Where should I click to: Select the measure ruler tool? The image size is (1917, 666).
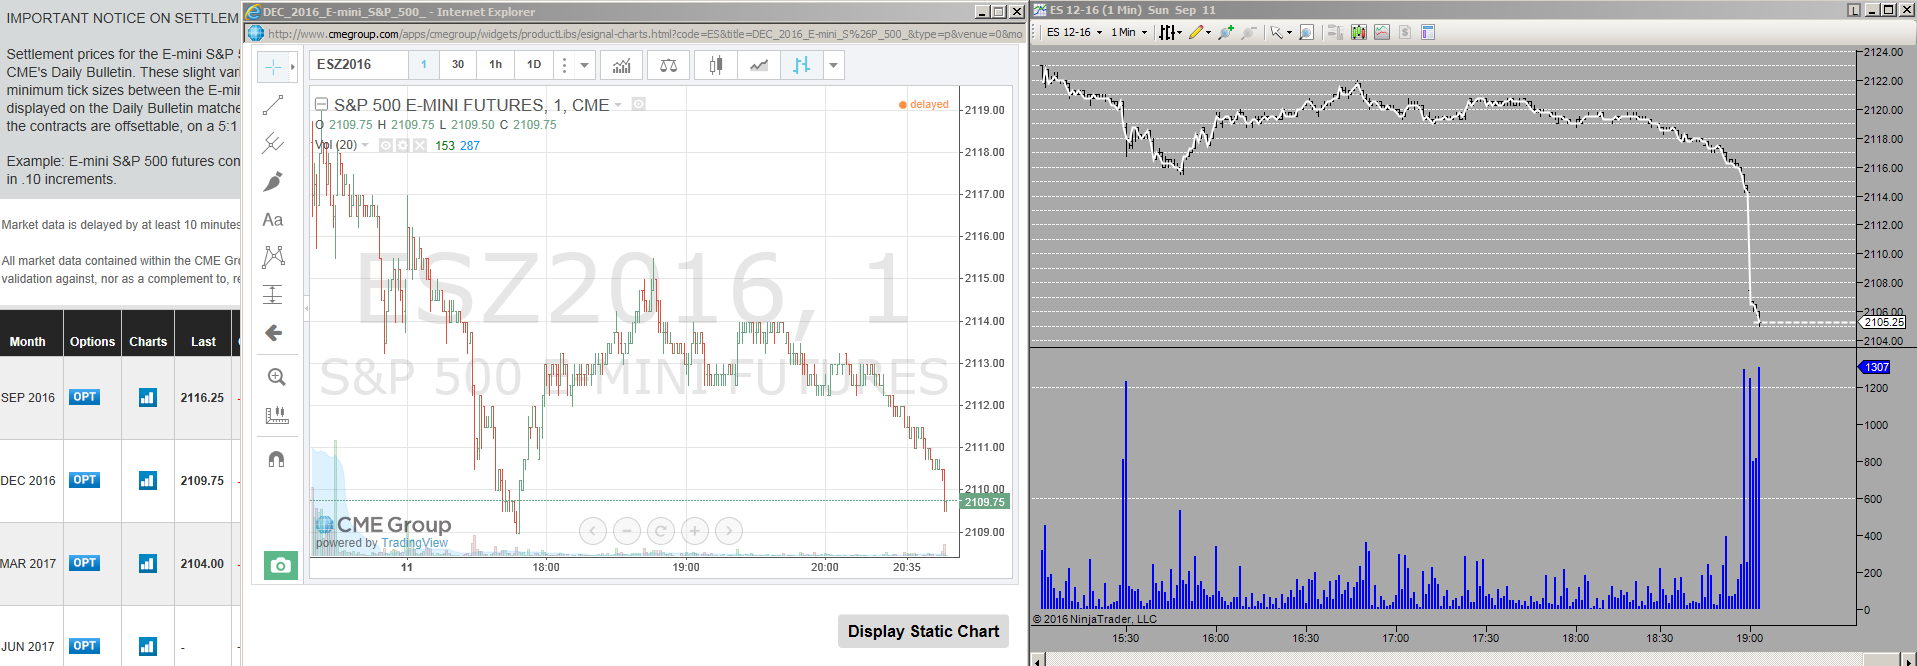coord(276,415)
